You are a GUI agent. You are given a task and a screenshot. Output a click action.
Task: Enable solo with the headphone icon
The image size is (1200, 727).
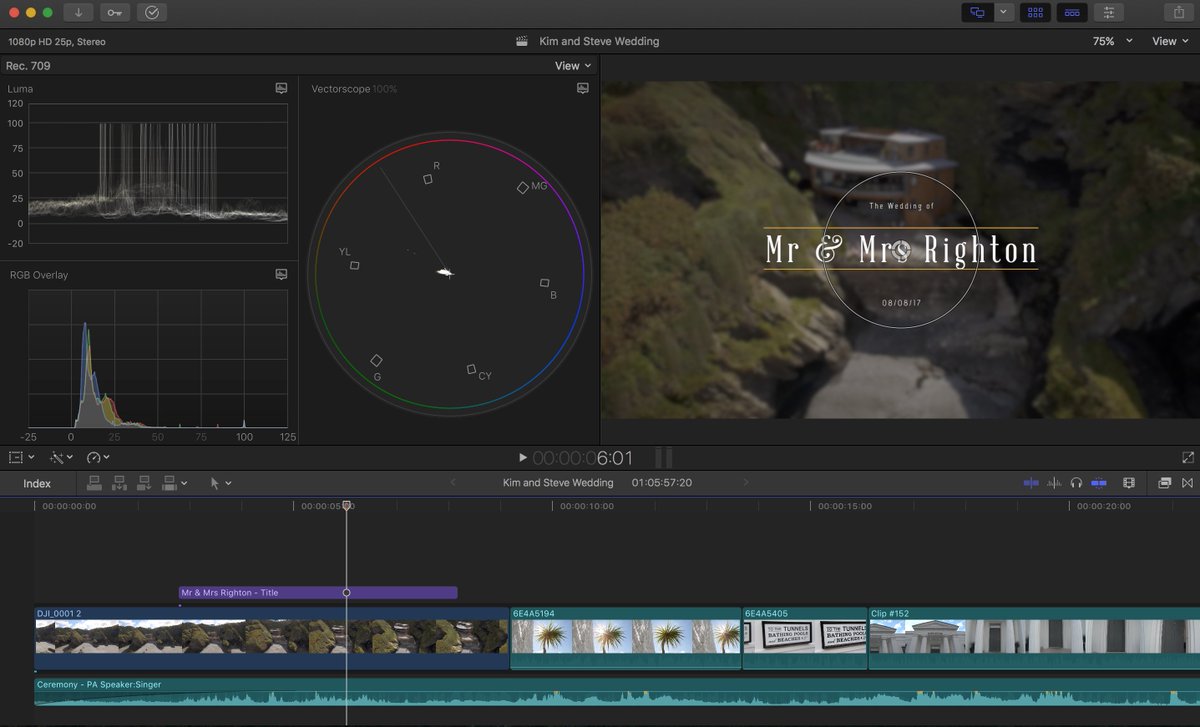(1076, 483)
